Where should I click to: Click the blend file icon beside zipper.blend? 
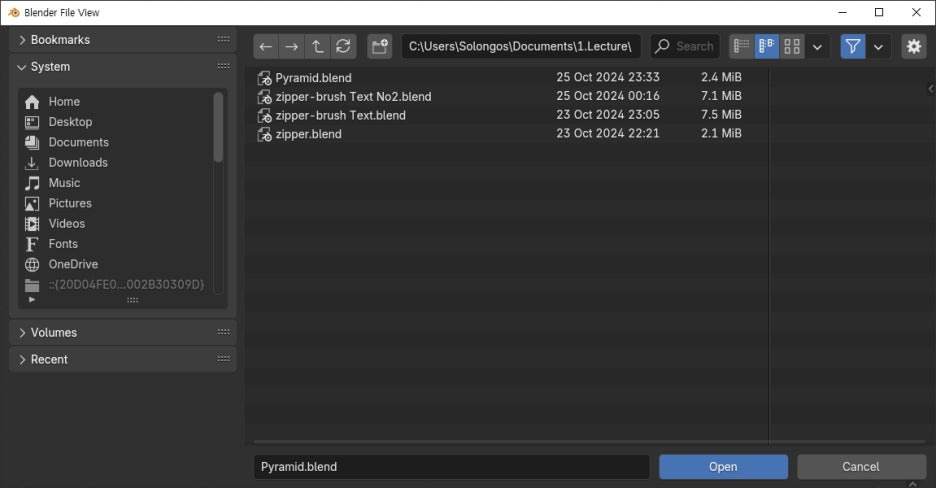tap(264, 134)
